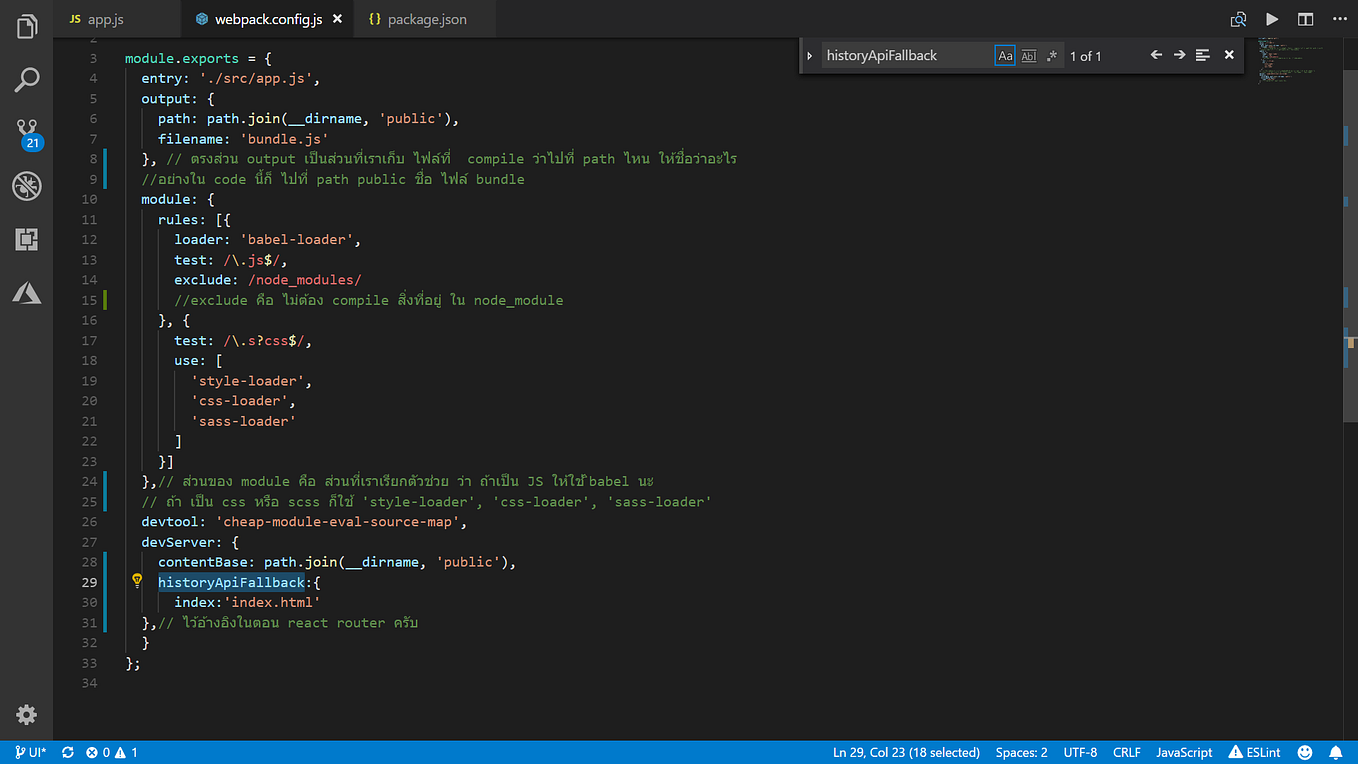Image resolution: width=1358 pixels, height=764 pixels.
Task: Open the Search view from the sidebar
Action: [26, 80]
